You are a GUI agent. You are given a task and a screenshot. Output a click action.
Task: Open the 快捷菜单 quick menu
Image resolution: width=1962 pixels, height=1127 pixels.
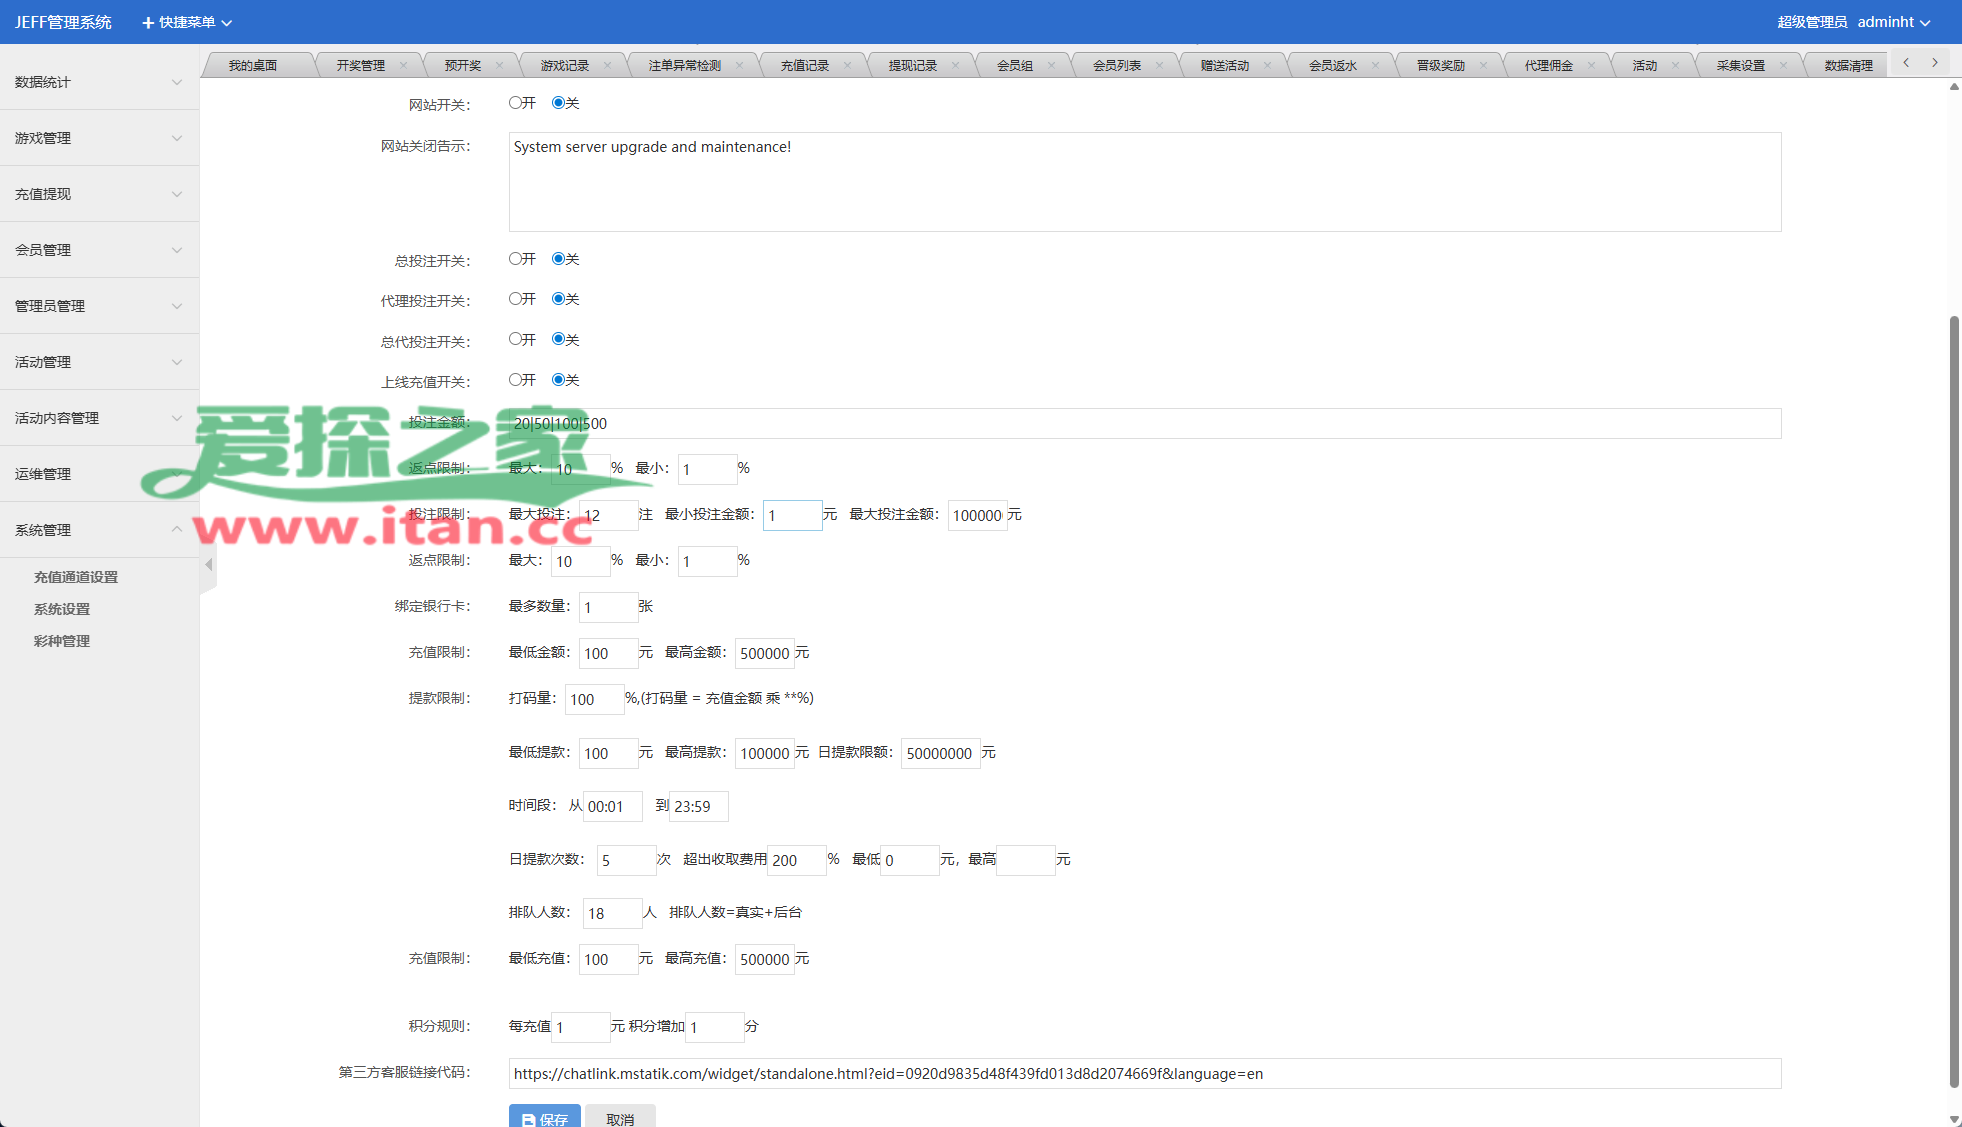187,22
